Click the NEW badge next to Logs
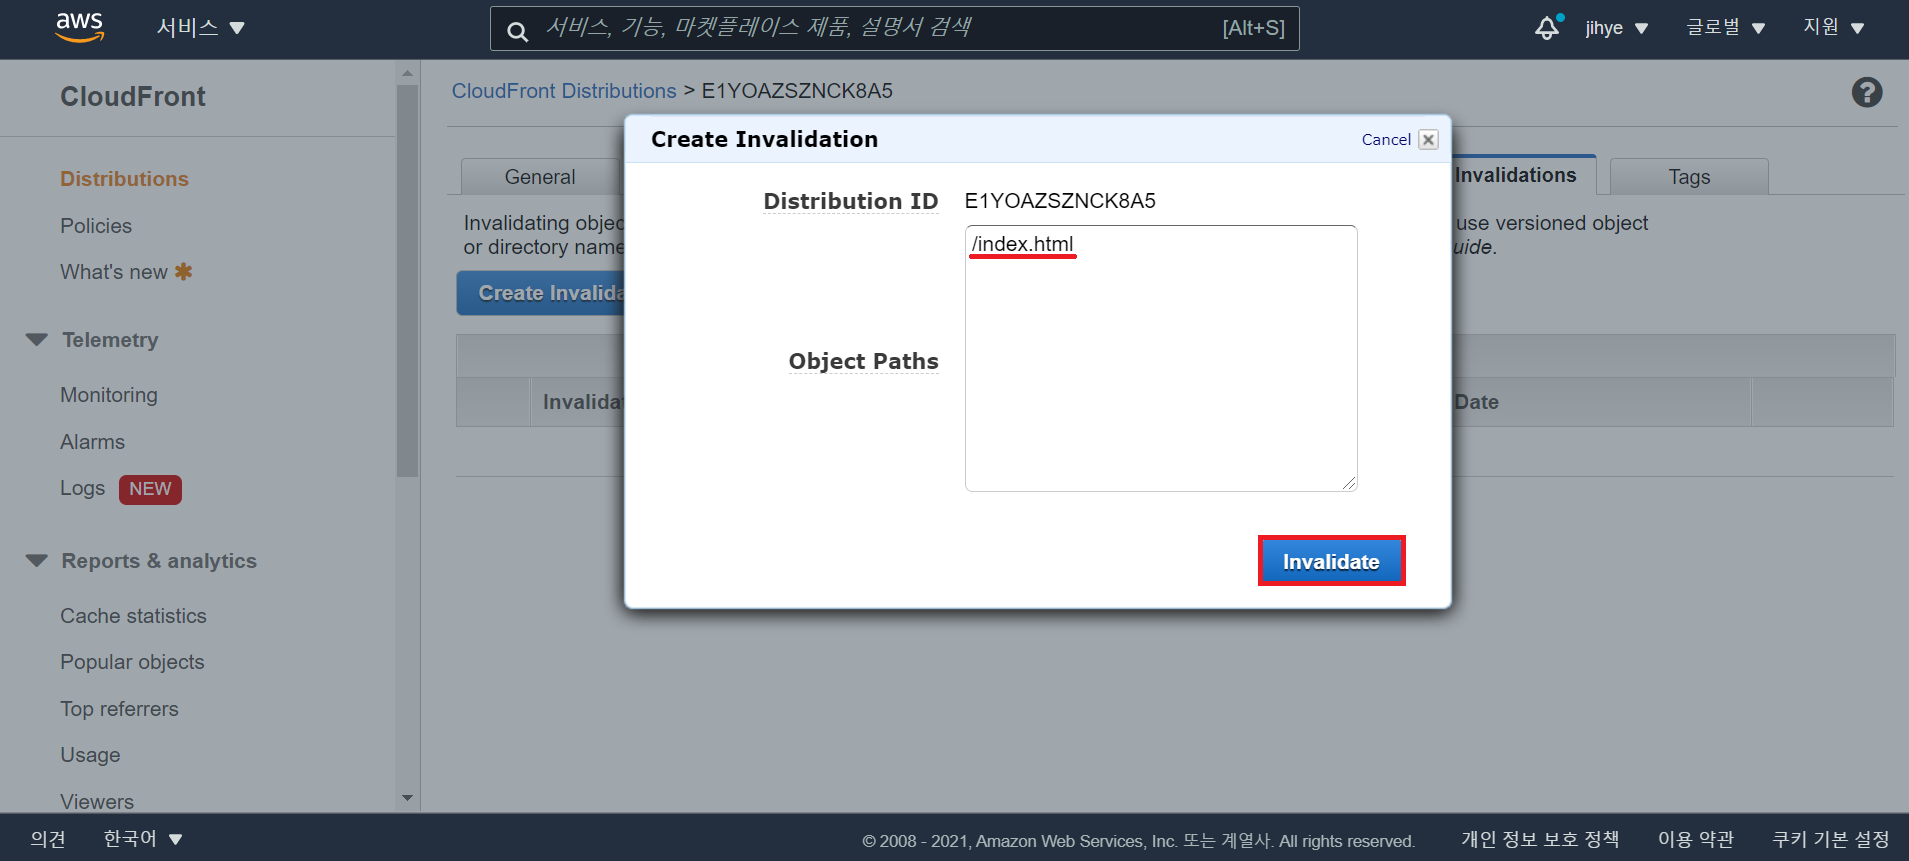The width and height of the screenshot is (1909, 861). 150,489
